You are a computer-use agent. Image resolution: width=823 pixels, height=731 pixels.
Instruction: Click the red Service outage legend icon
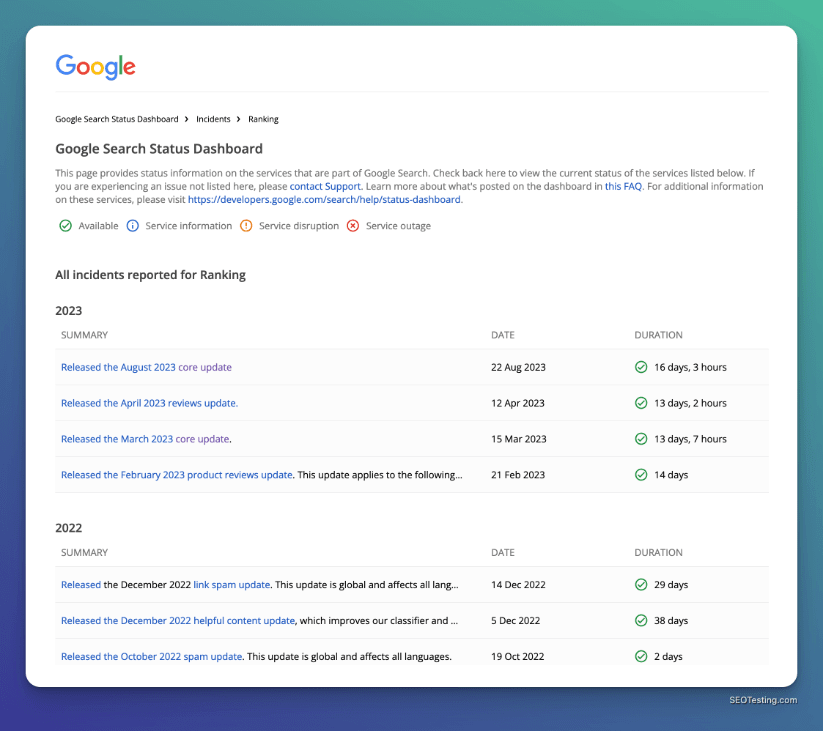pos(353,226)
